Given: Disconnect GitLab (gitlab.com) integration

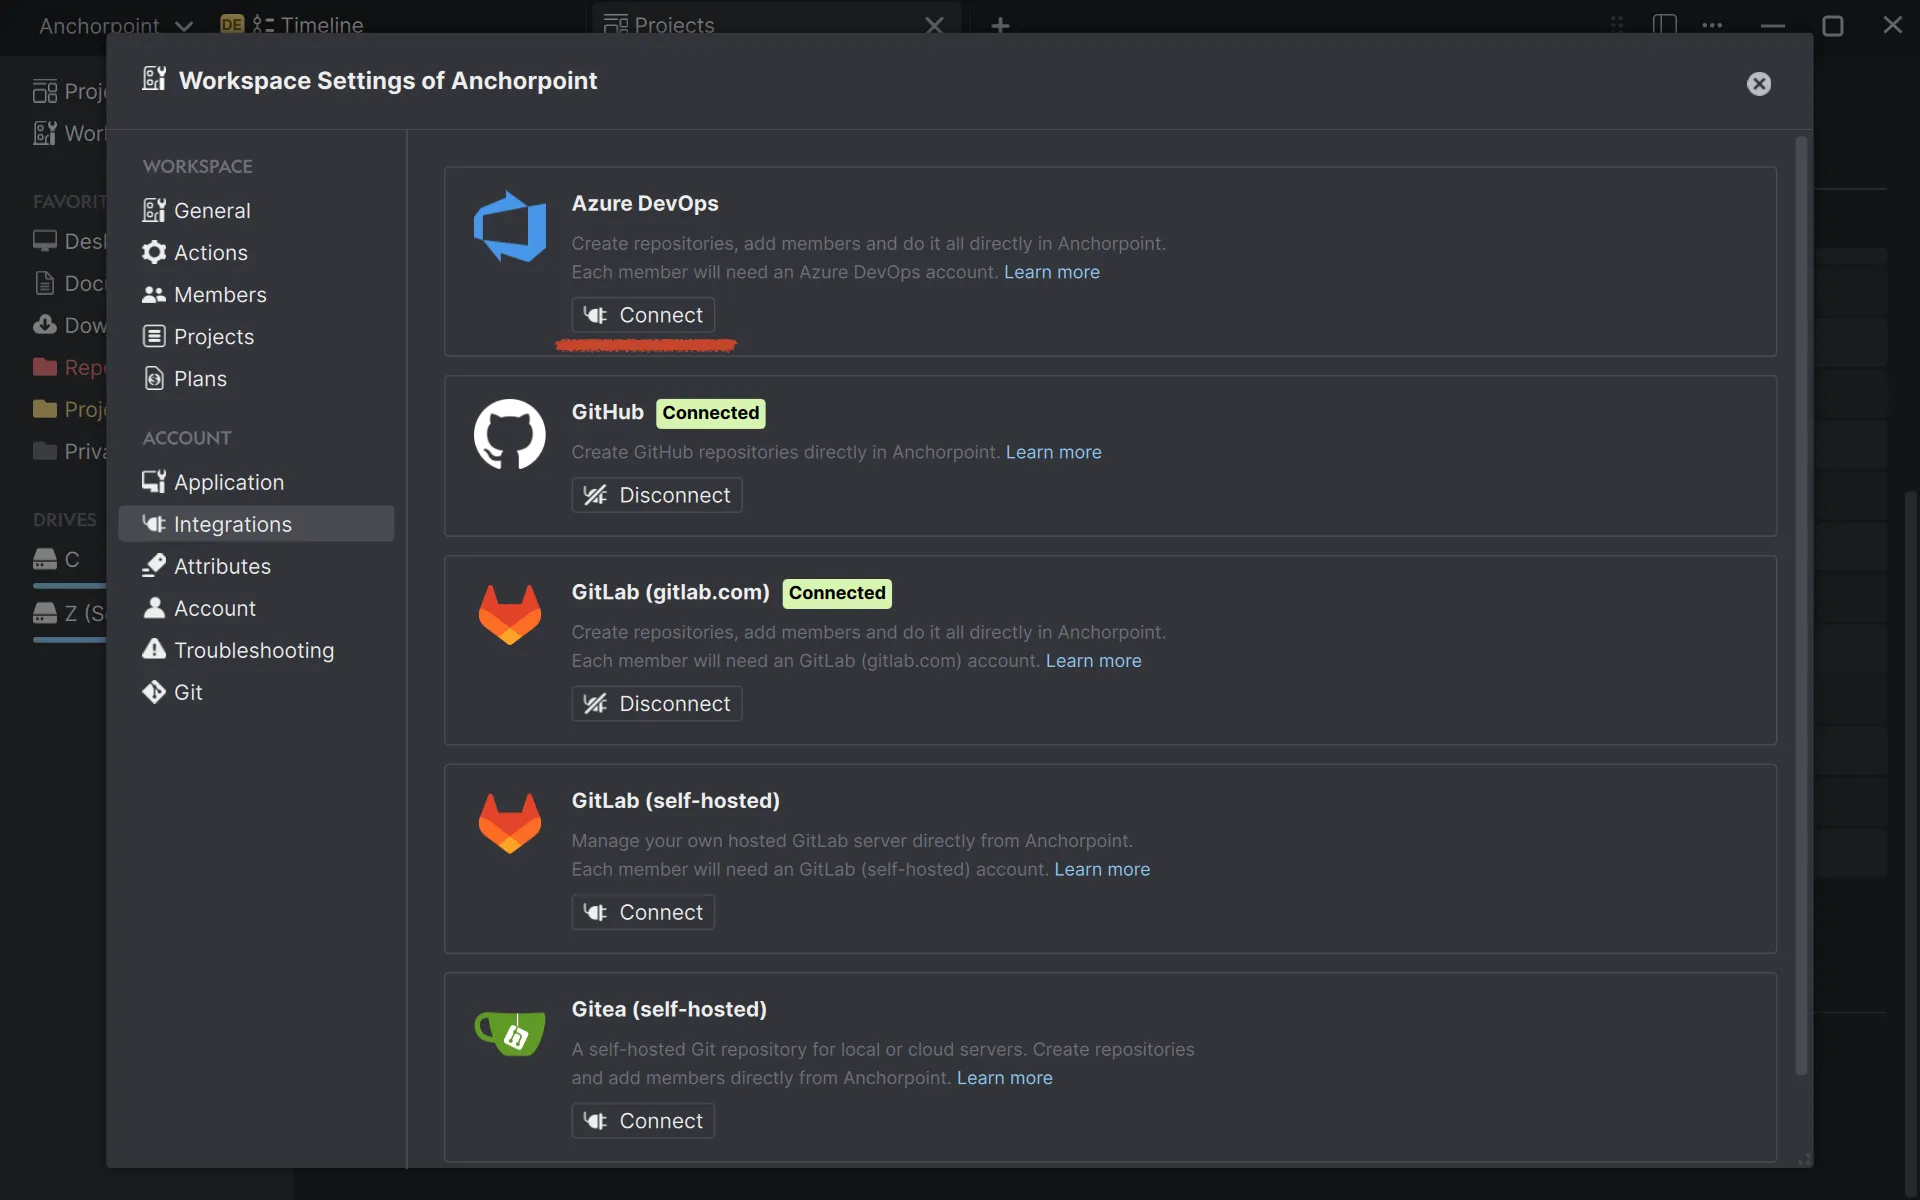Looking at the screenshot, I should coord(656,704).
